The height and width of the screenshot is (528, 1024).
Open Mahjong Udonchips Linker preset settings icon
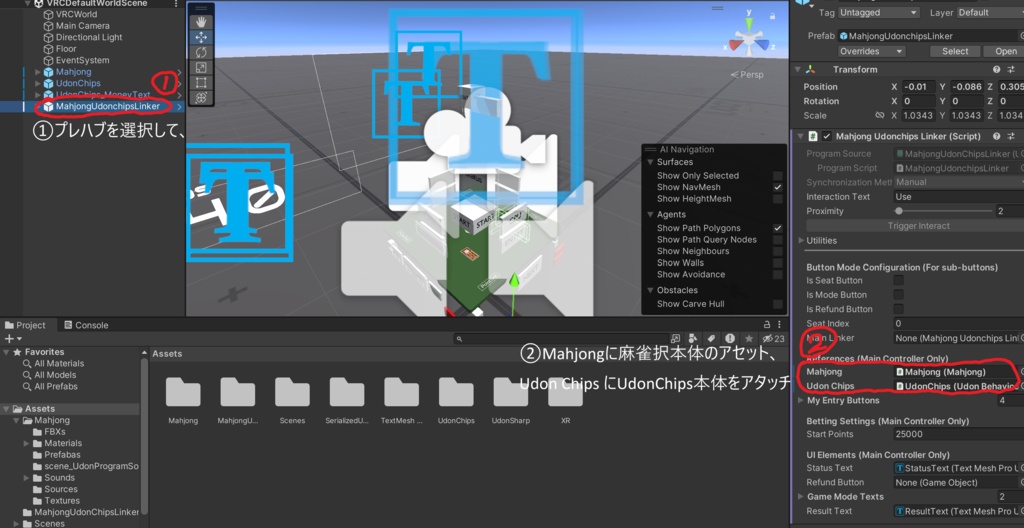point(1011,137)
